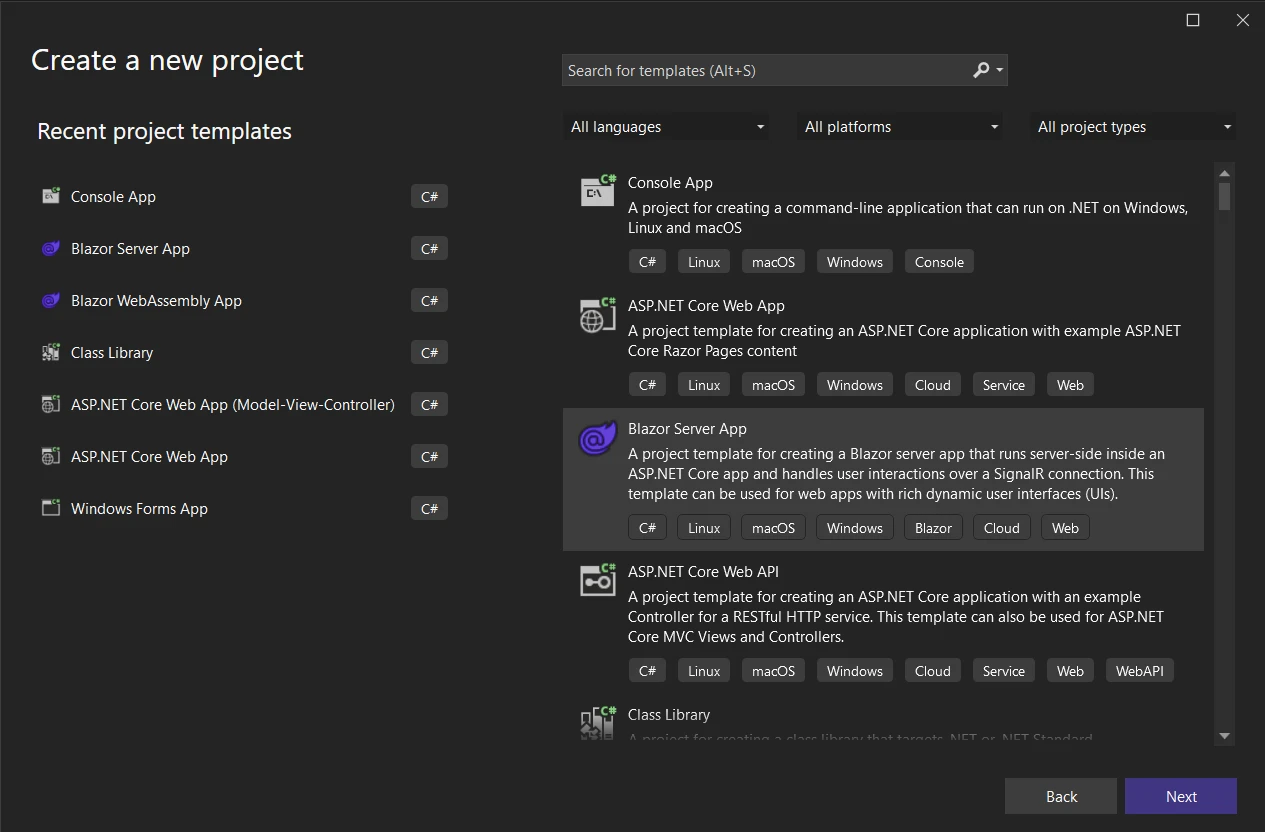Screen dimensions: 1265x832
Task: Open the All project types dropdown
Action: pos(1133,127)
